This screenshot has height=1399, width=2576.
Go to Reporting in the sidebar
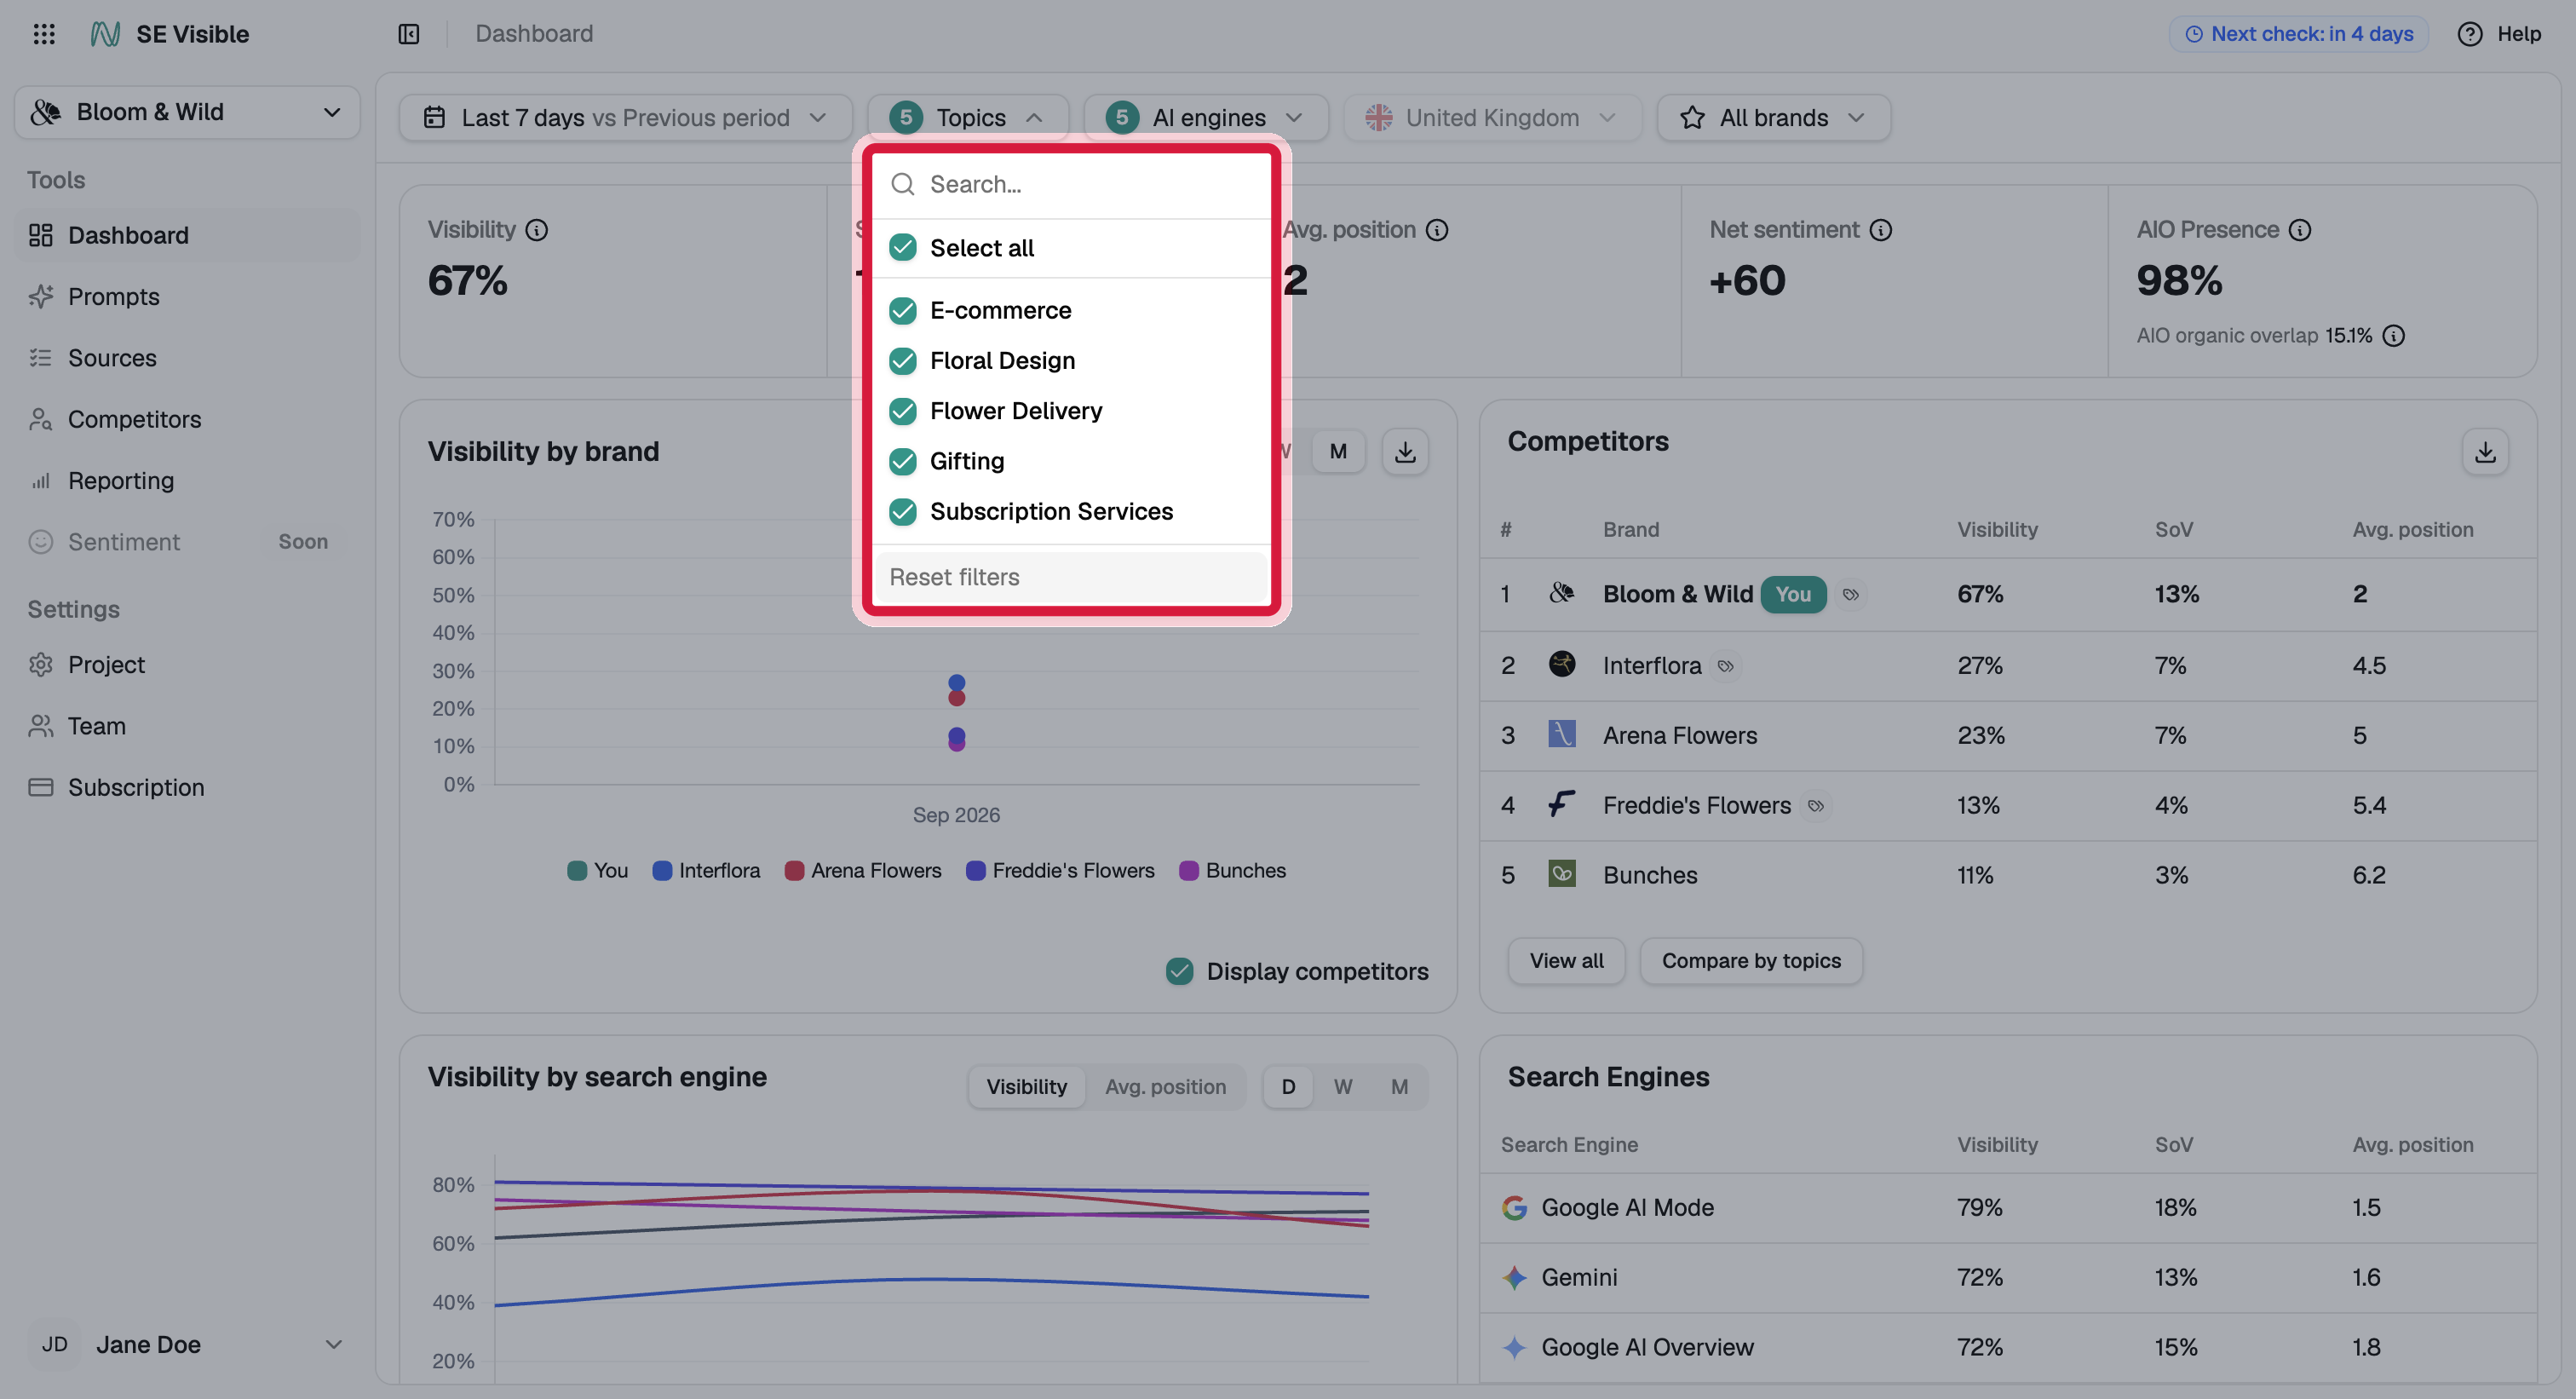point(187,481)
